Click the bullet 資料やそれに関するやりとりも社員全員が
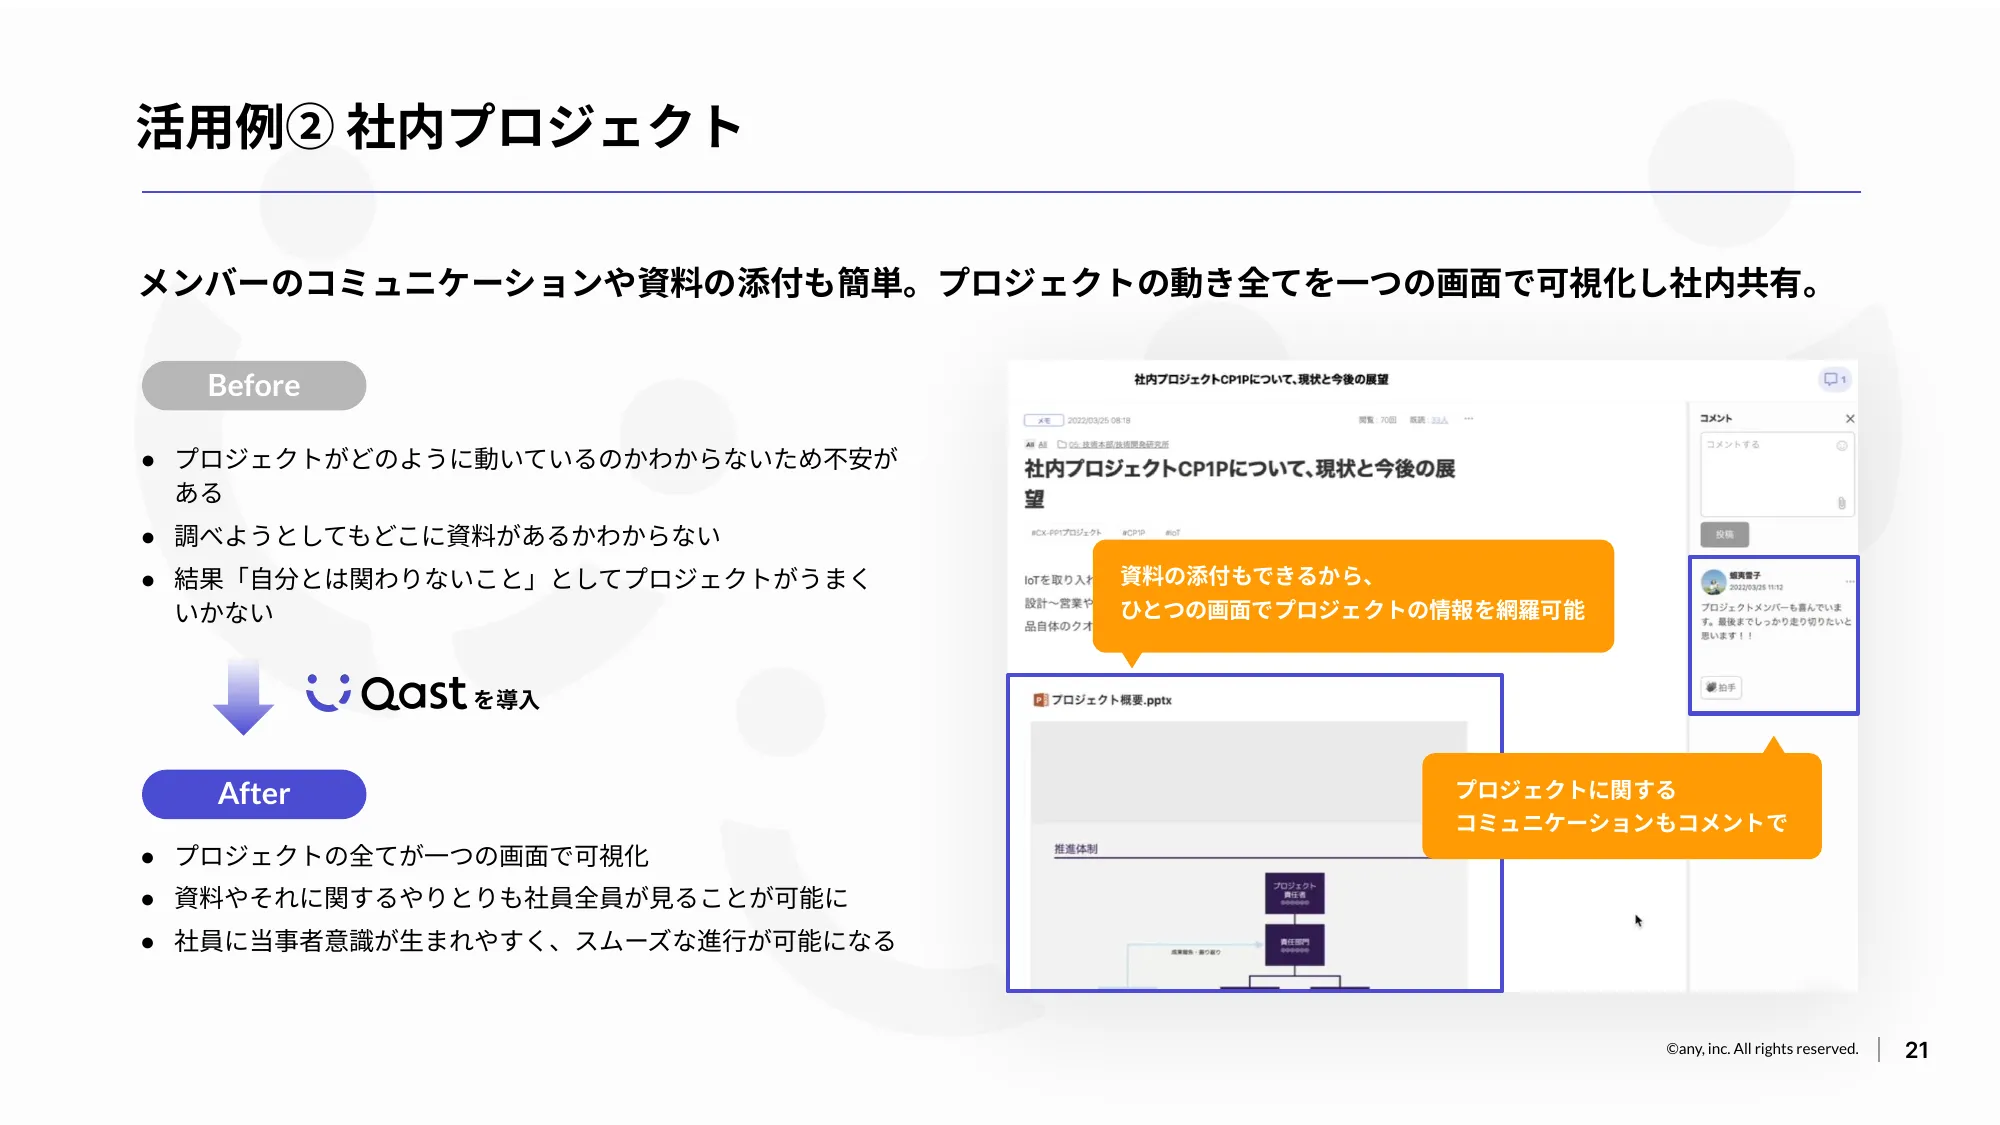 (511, 898)
